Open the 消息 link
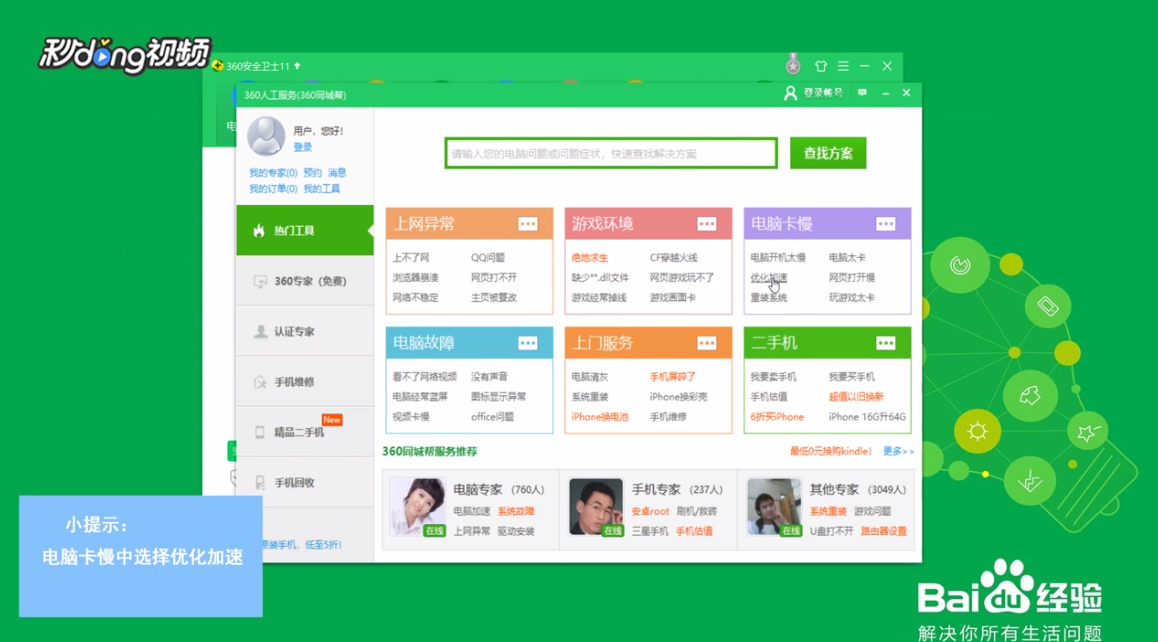This screenshot has height=642, width=1158. 337,173
